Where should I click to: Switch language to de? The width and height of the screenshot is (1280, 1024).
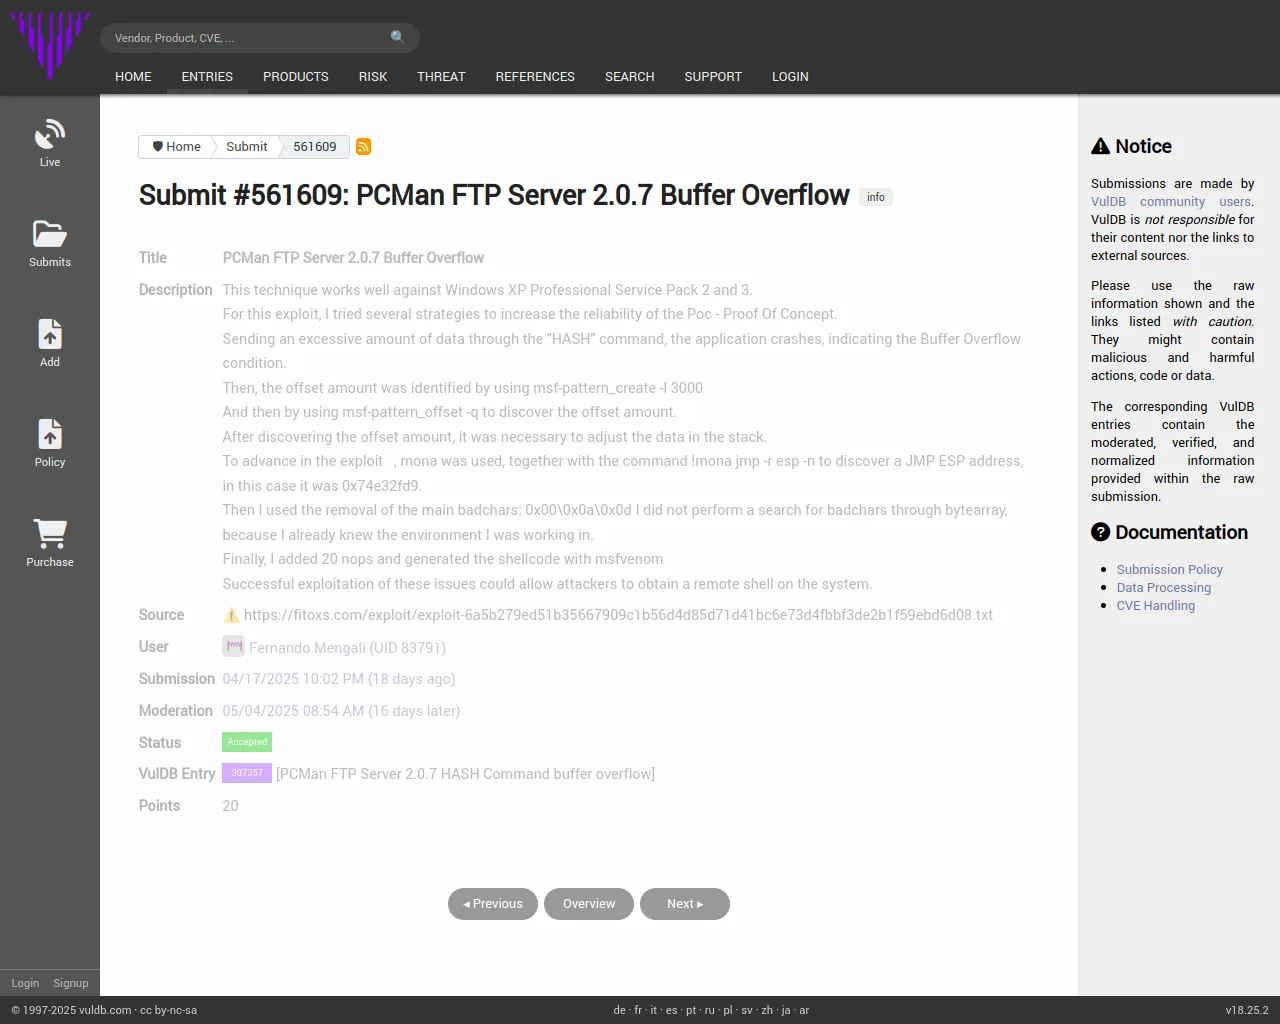pos(619,1010)
